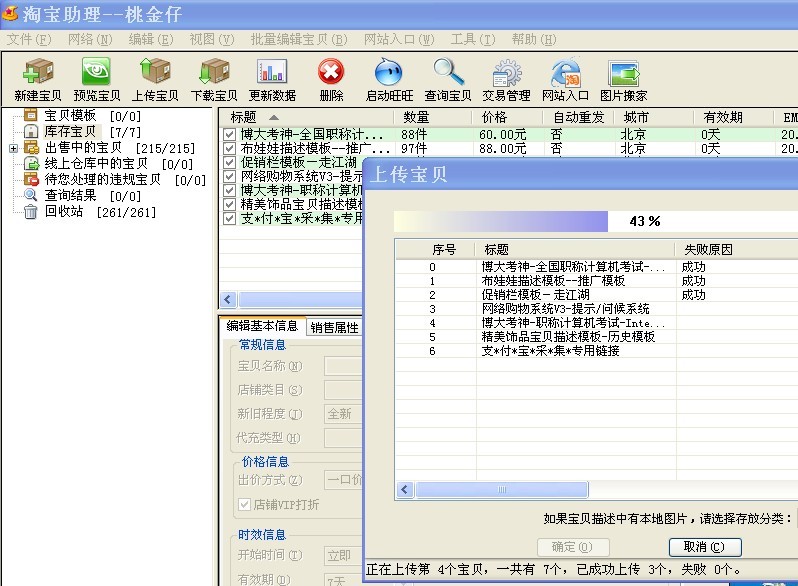Expand the 出售中的宝贝 tree node

(x=13, y=149)
